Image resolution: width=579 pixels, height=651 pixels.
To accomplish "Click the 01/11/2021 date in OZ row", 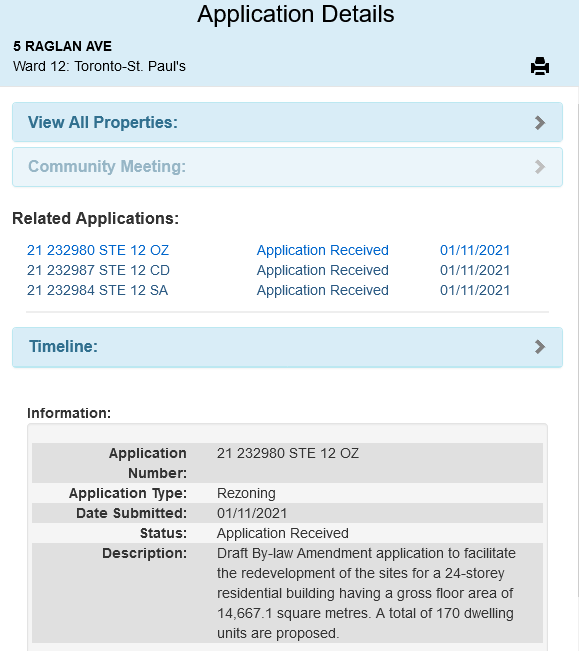I will (475, 250).
